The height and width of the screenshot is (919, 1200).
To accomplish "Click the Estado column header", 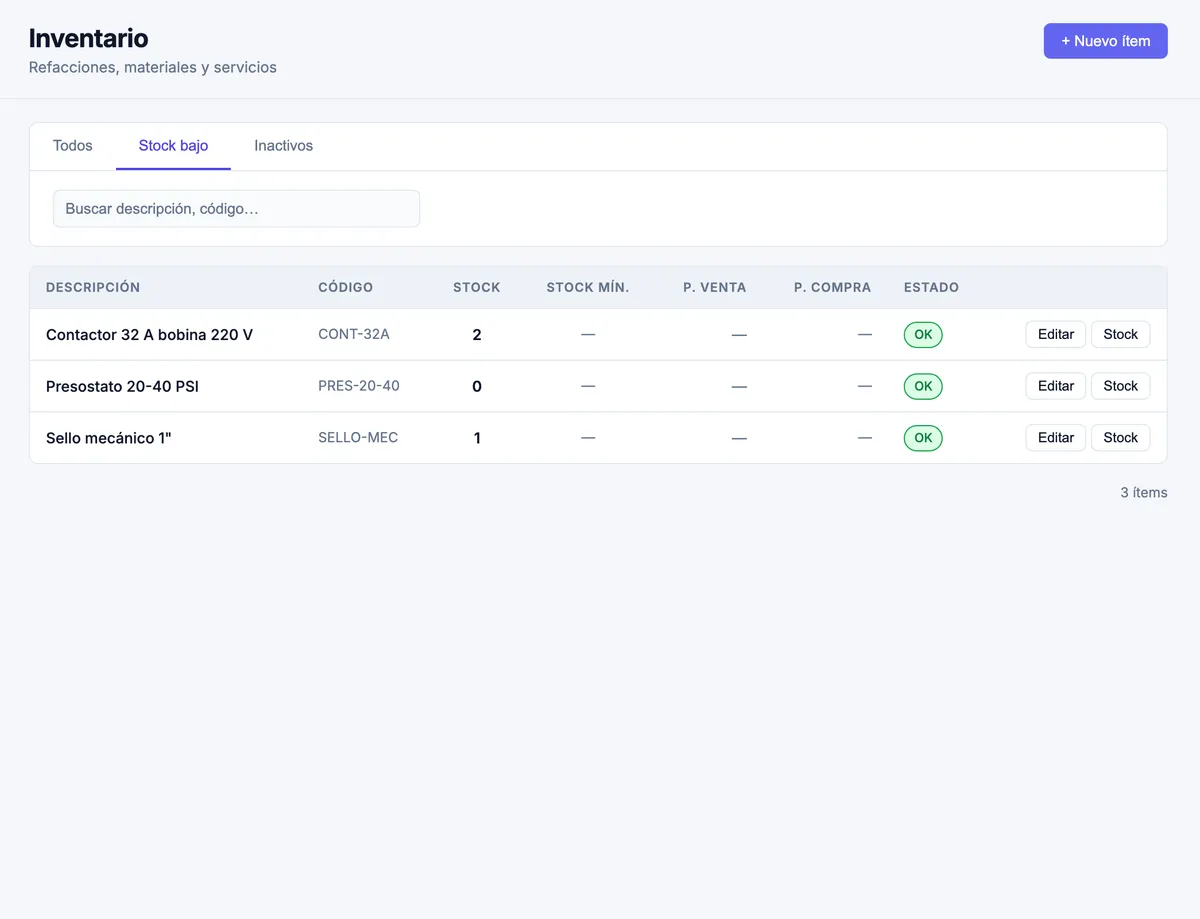I will (931, 287).
